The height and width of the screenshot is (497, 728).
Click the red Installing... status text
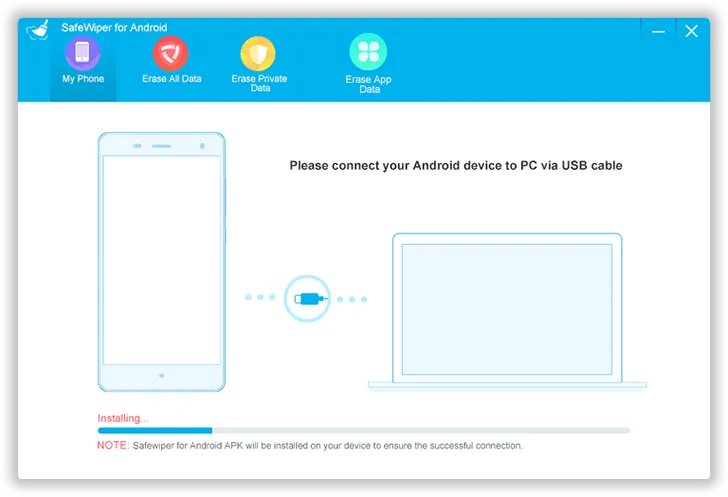pyautogui.click(x=122, y=418)
